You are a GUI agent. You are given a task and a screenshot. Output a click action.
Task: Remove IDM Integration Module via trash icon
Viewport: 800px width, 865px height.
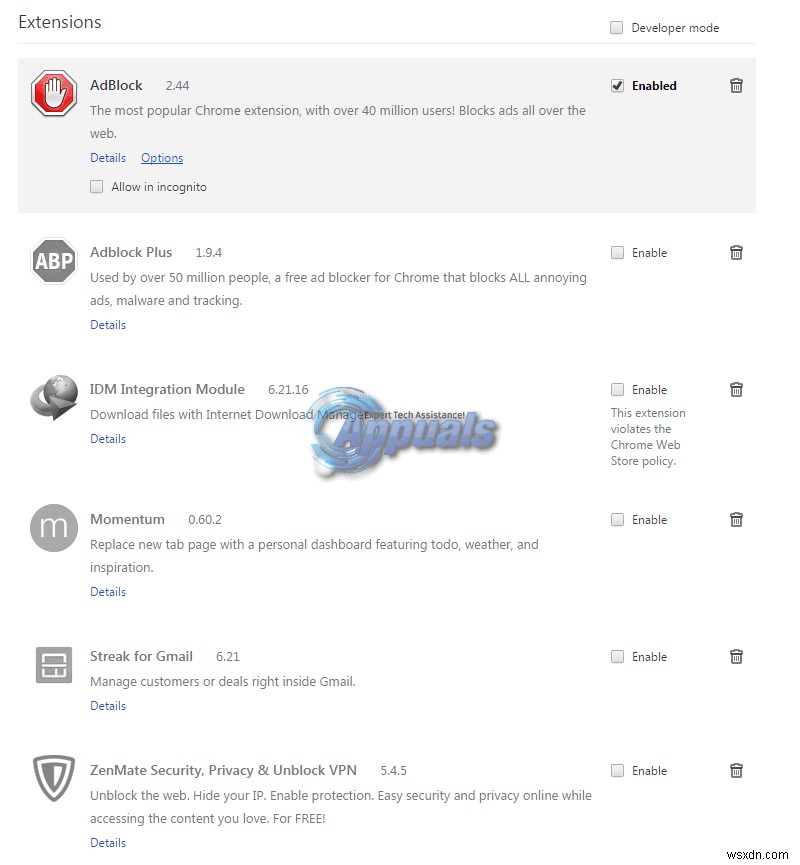pyautogui.click(x=736, y=390)
